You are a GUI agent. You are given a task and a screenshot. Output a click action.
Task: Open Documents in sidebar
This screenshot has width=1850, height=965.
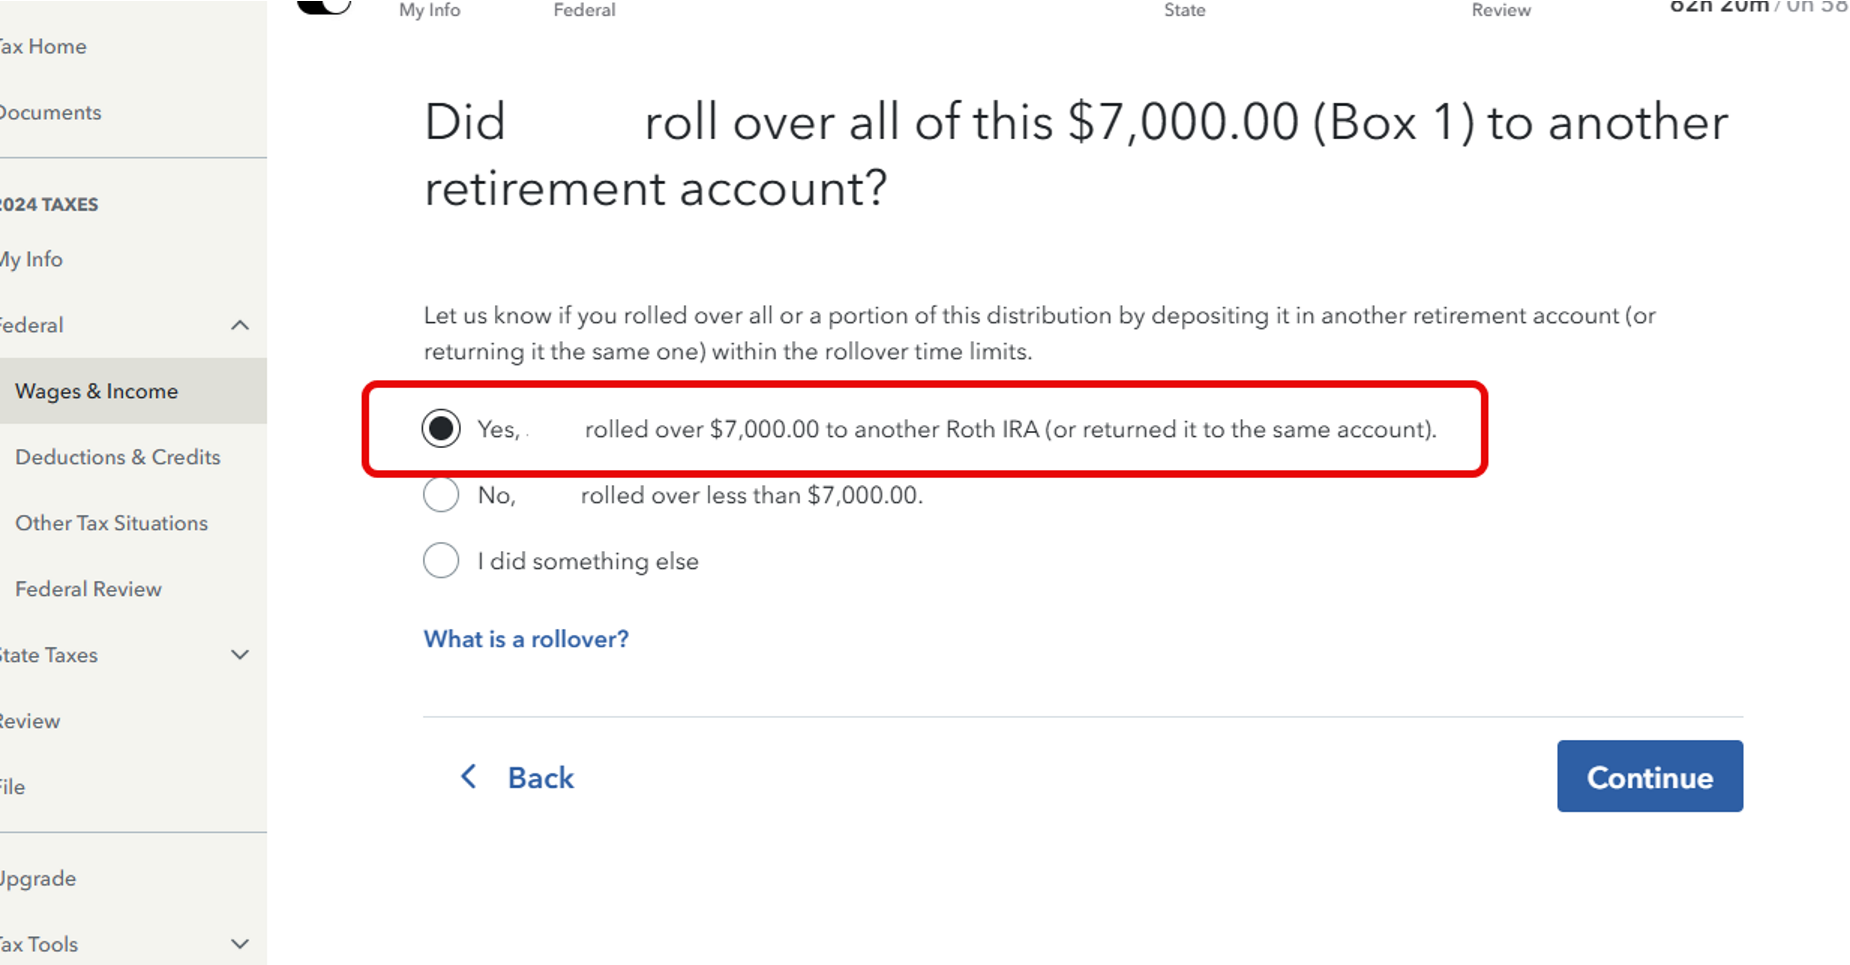50,112
